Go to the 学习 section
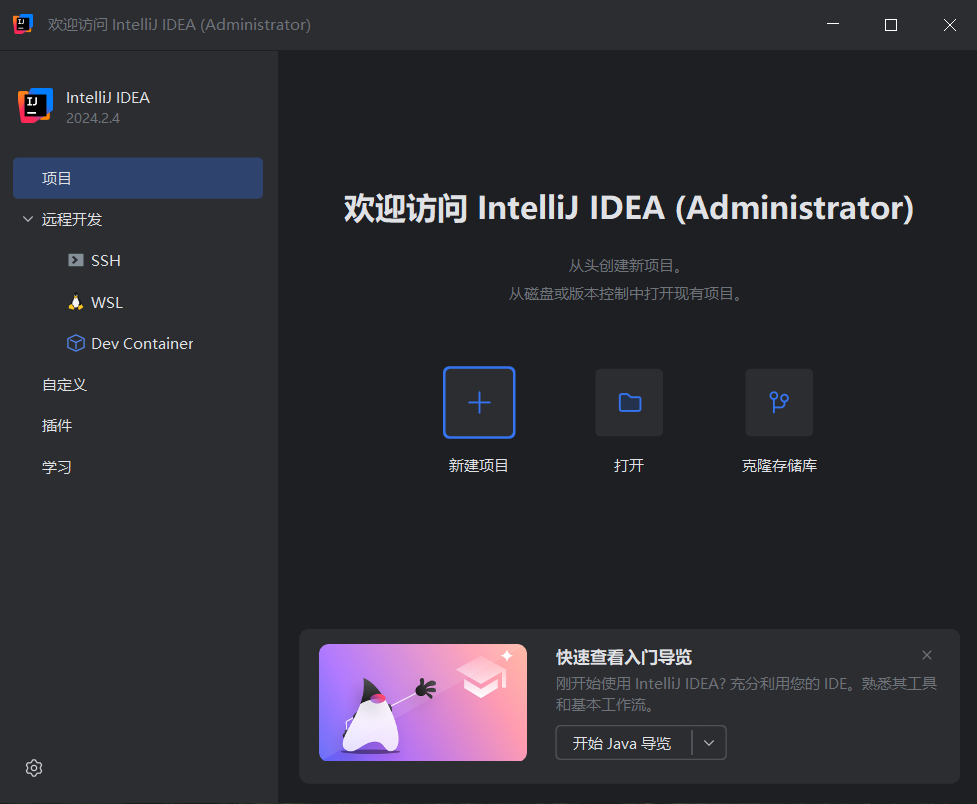 (x=57, y=467)
